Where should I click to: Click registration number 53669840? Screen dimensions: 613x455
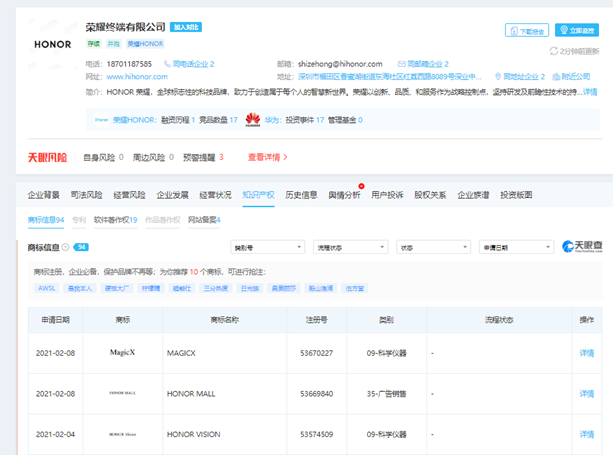click(316, 394)
